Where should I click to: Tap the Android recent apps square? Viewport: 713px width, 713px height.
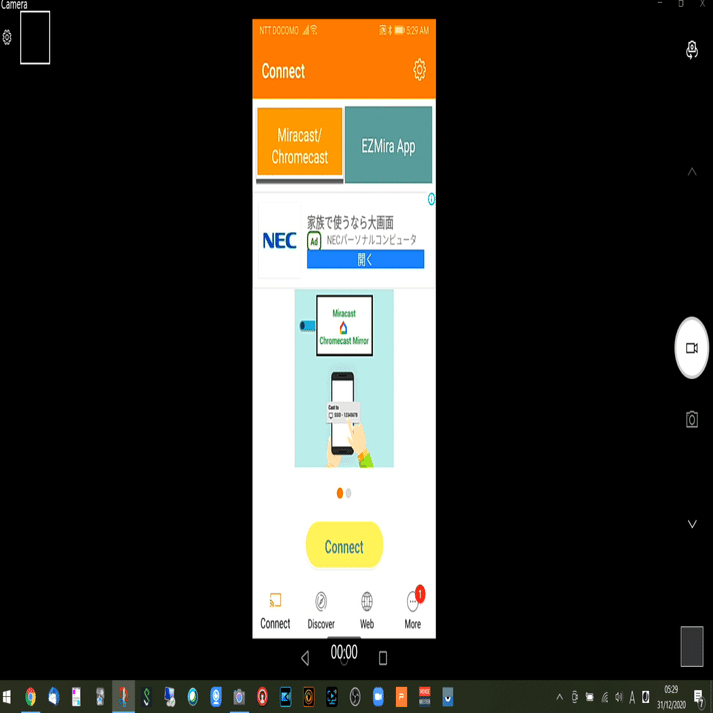click(x=383, y=658)
